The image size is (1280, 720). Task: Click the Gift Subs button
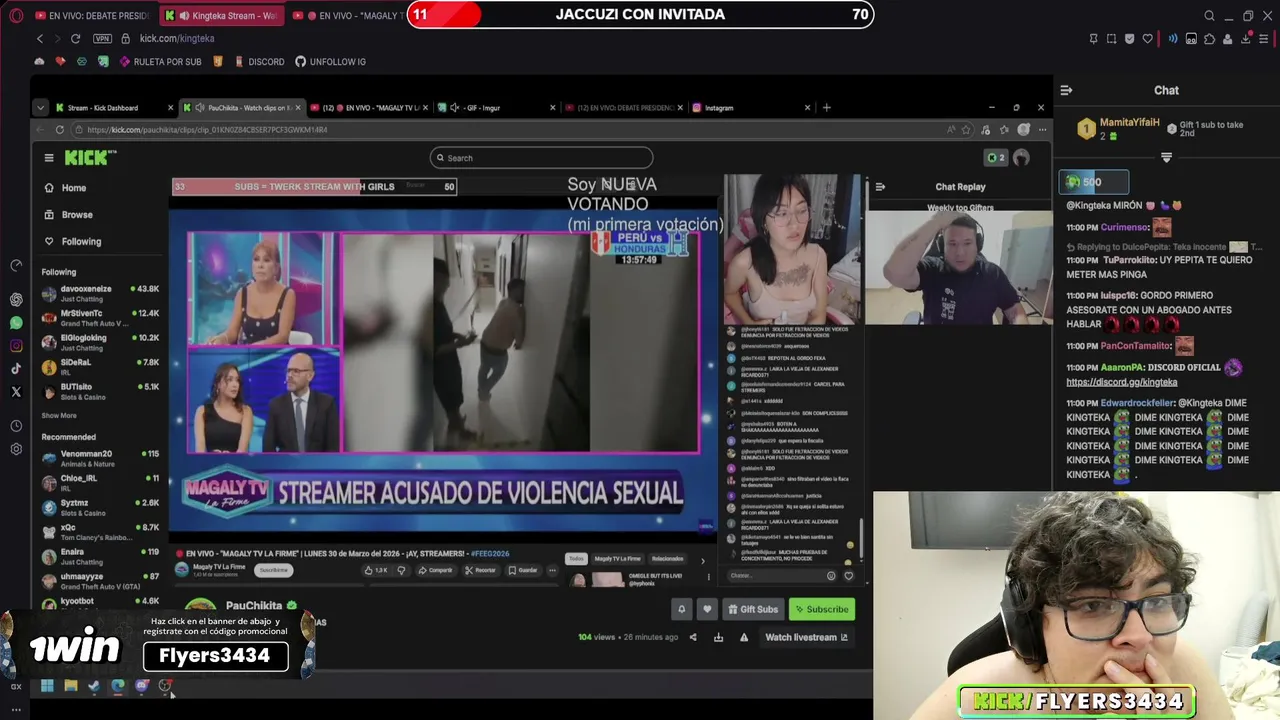click(x=753, y=609)
